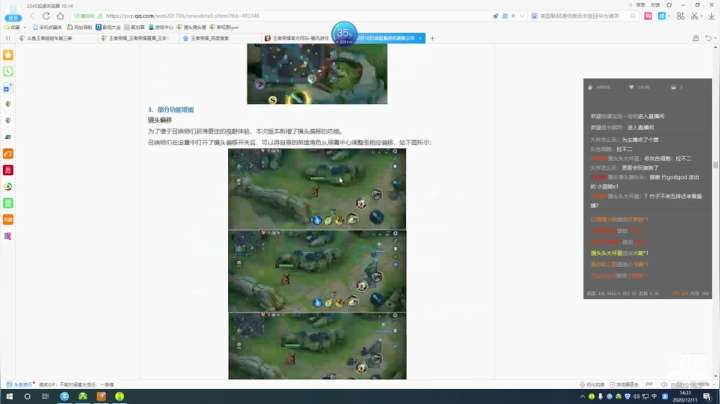This screenshot has height=404, width=720.
Task: Click the 头条资讯 status bar item
Action: tap(21, 384)
